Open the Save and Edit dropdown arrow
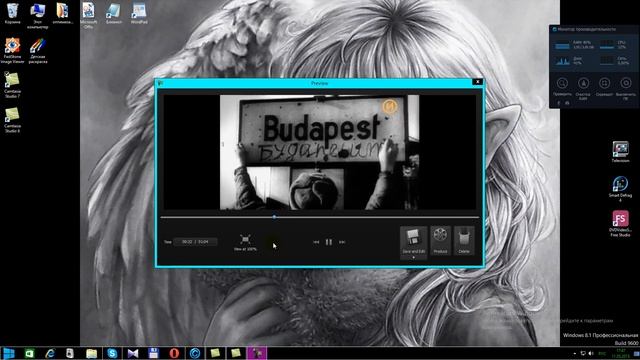Screen dimensions: 640x360 click(x=413, y=258)
